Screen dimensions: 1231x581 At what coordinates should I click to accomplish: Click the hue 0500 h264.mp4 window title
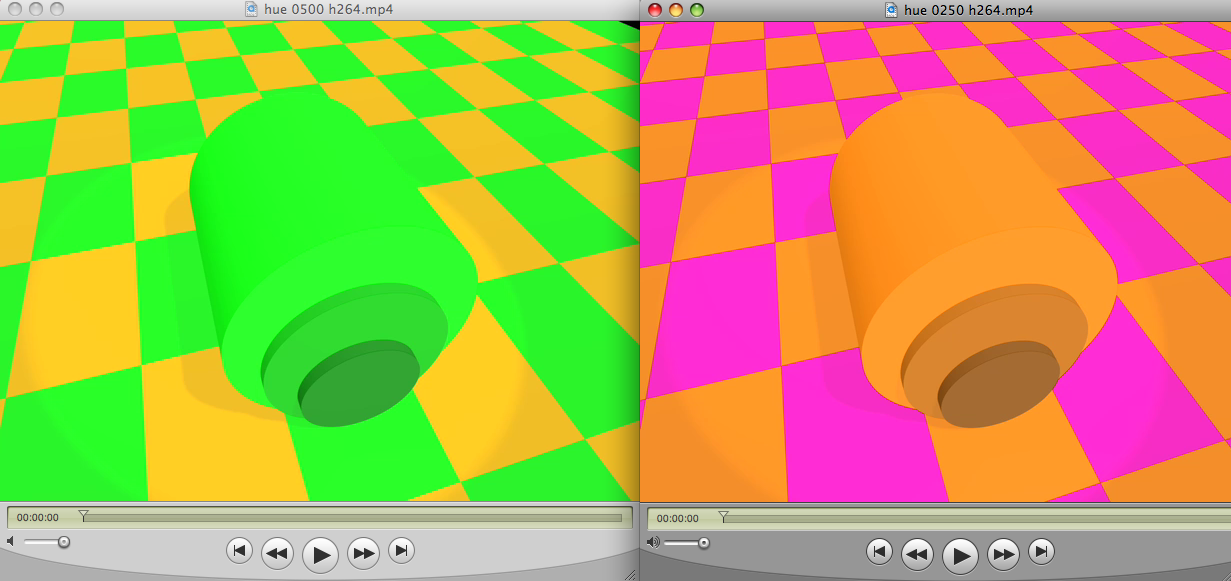point(328,9)
